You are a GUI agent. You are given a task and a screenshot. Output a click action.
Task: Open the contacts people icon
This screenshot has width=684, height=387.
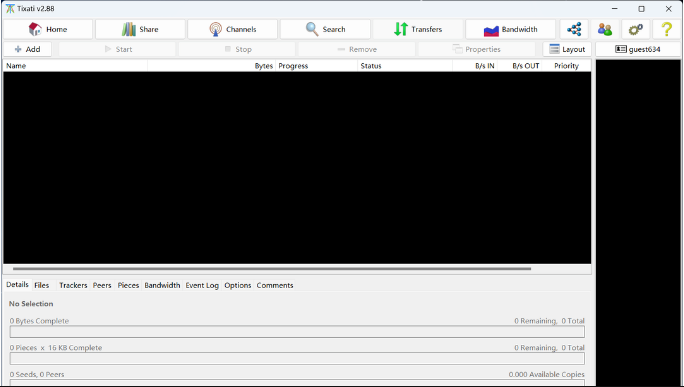click(605, 29)
